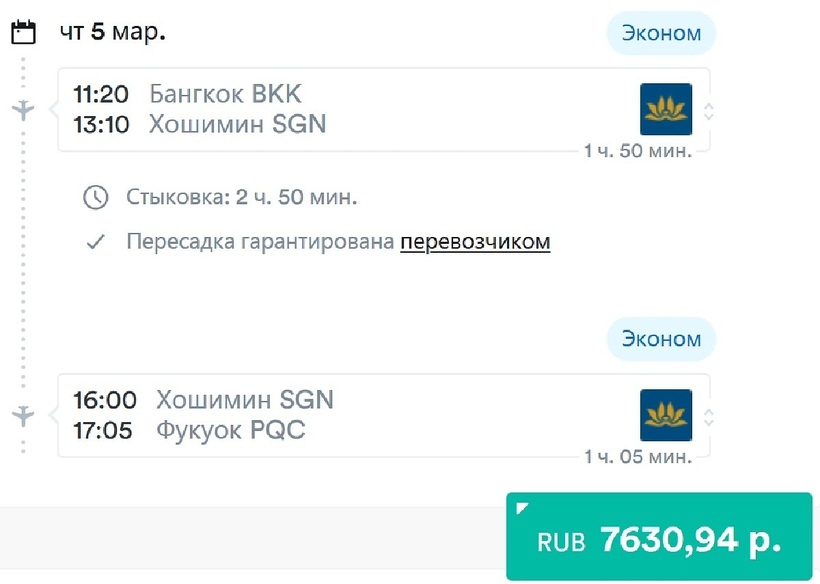Click the plane icon for the 16:00 flight
The width and height of the screenshot is (820, 584).
(23, 415)
